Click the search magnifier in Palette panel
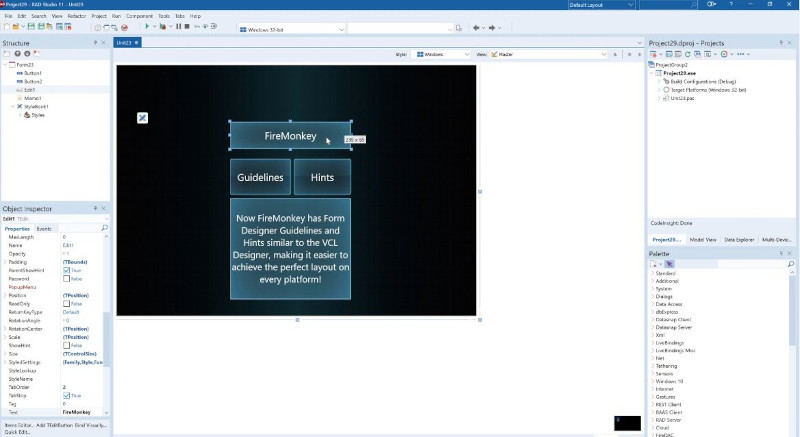 point(791,264)
